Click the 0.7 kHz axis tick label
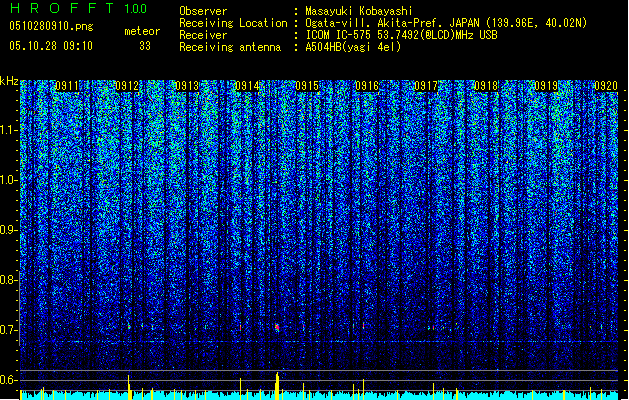This screenshot has height=400, width=629. pyautogui.click(x=8, y=330)
